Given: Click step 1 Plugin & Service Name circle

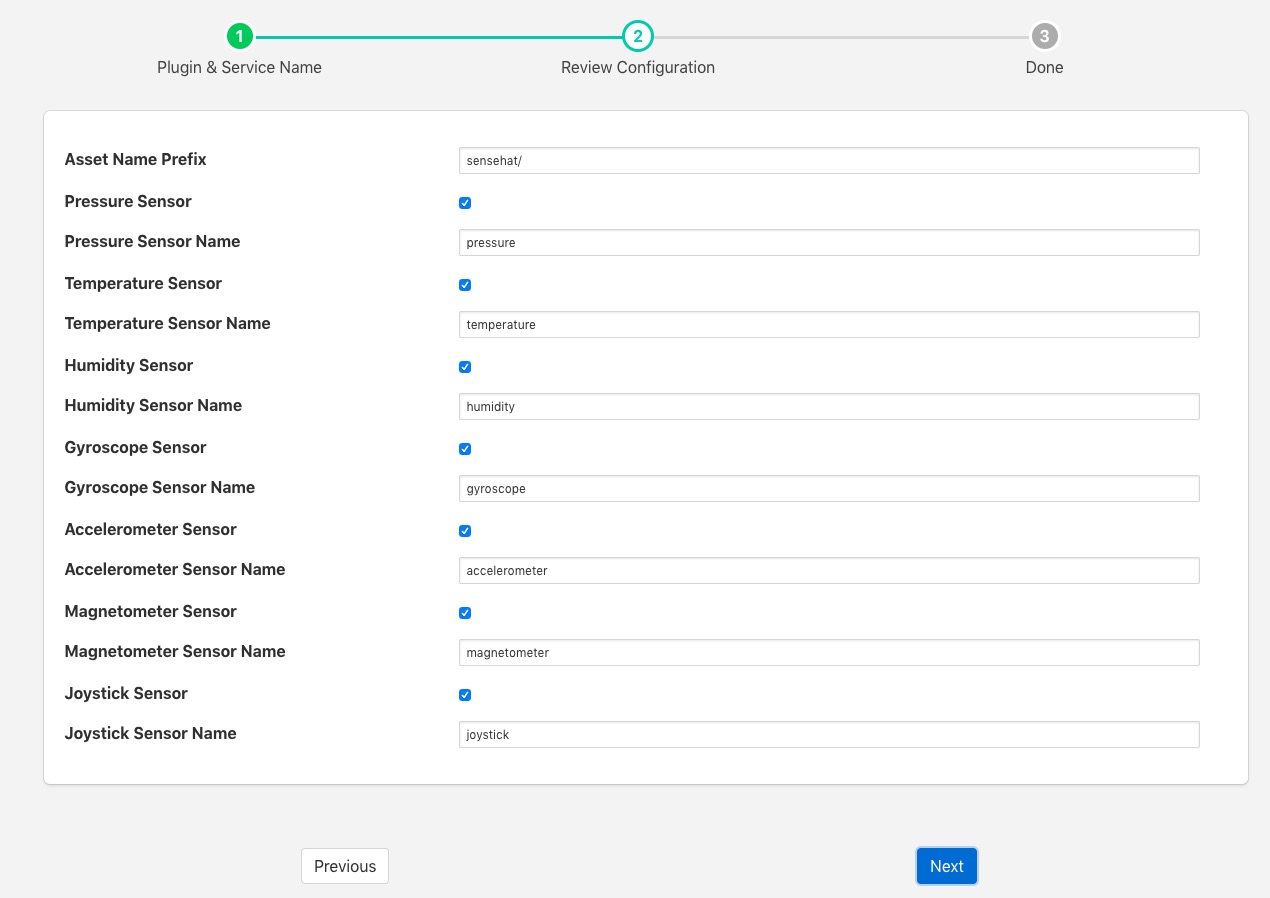Looking at the screenshot, I should pos(239,37).
